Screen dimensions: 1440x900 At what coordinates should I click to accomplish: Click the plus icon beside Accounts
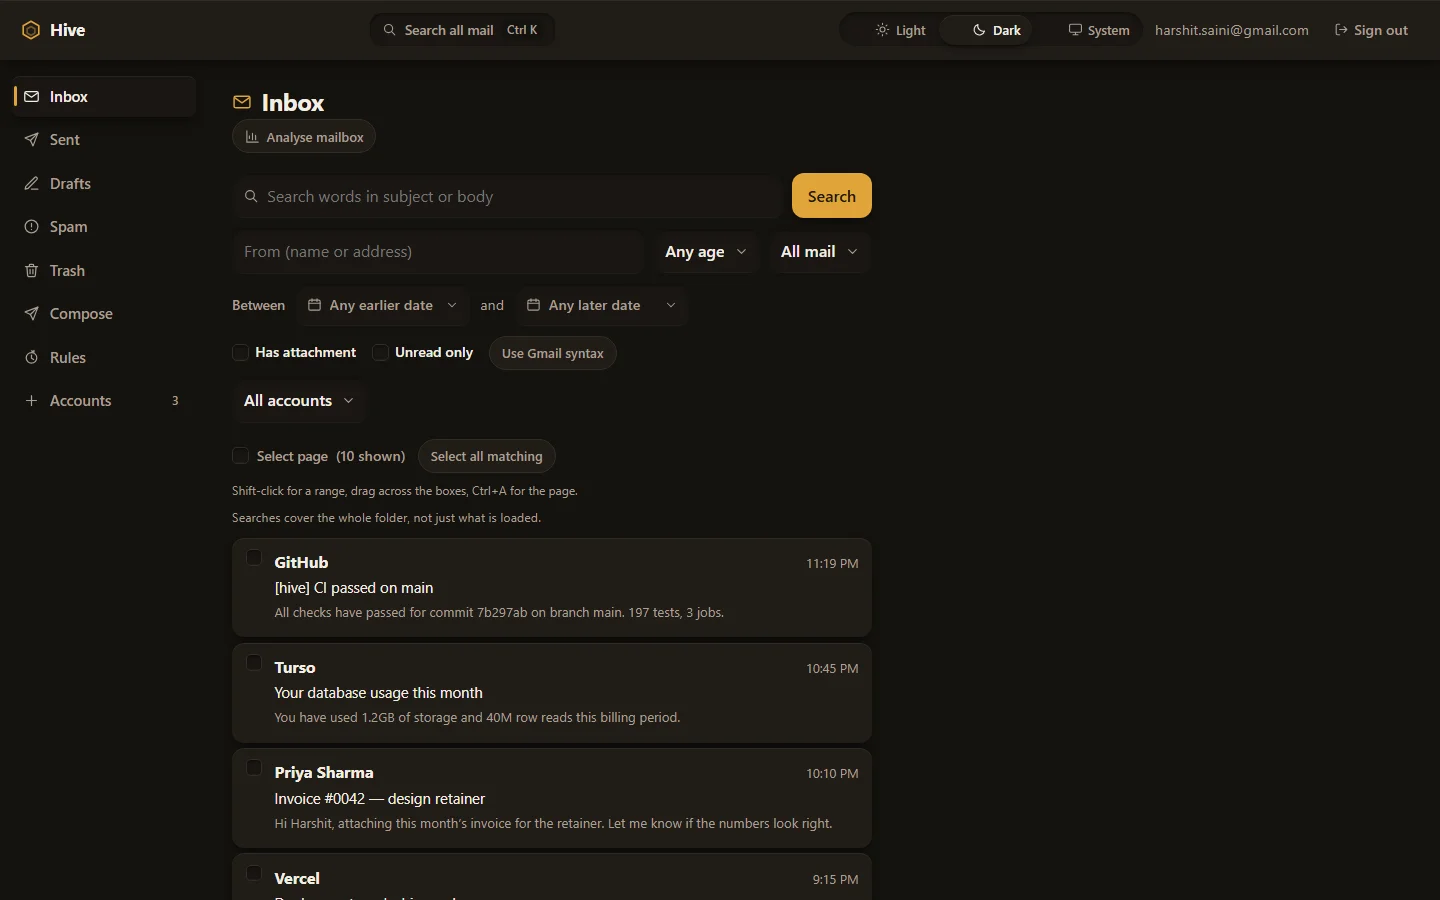pyautogui.click(x=31, y=401)
